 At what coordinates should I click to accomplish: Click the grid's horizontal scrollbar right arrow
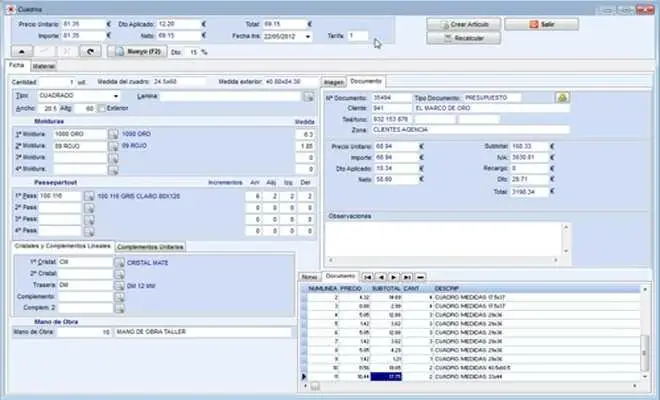pyautogui.click(x=634, y=386)
